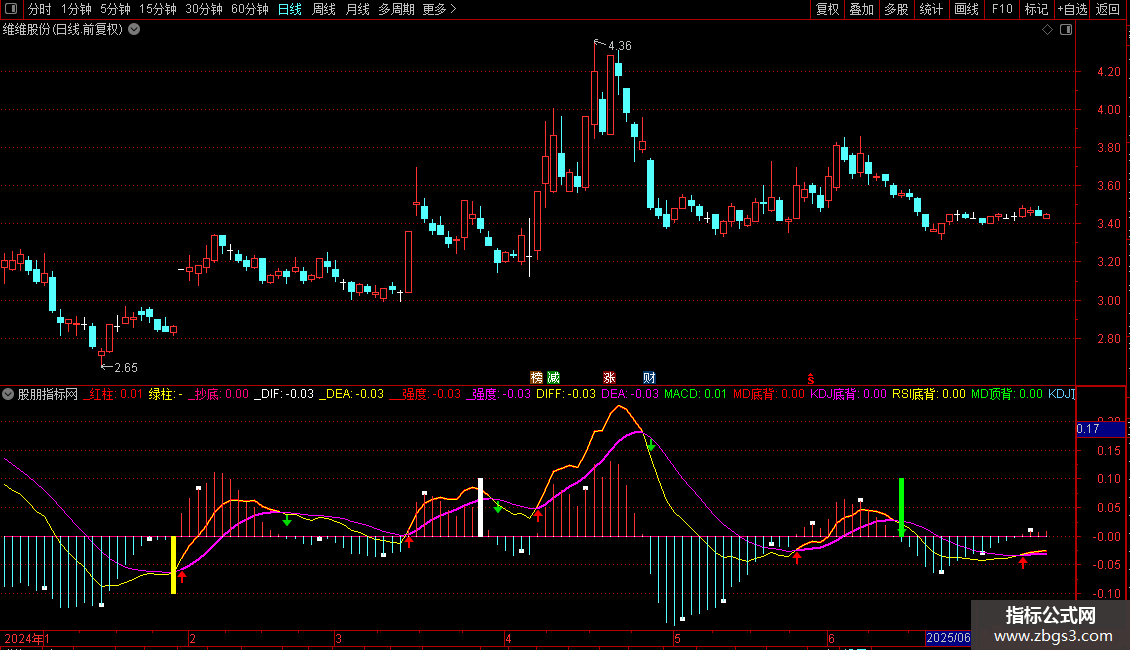Switch to 分时 intraday view
The width and height of the screenshot is (1130, 650).
click(x=40, y=9)
